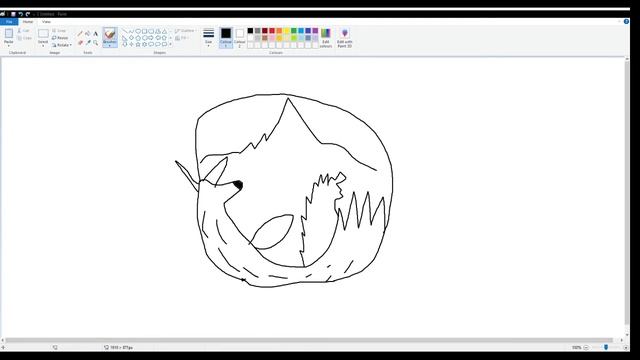Click the Undo arrow in title bar
Viewport: 640px width, 360px height.
pos(20,14)
